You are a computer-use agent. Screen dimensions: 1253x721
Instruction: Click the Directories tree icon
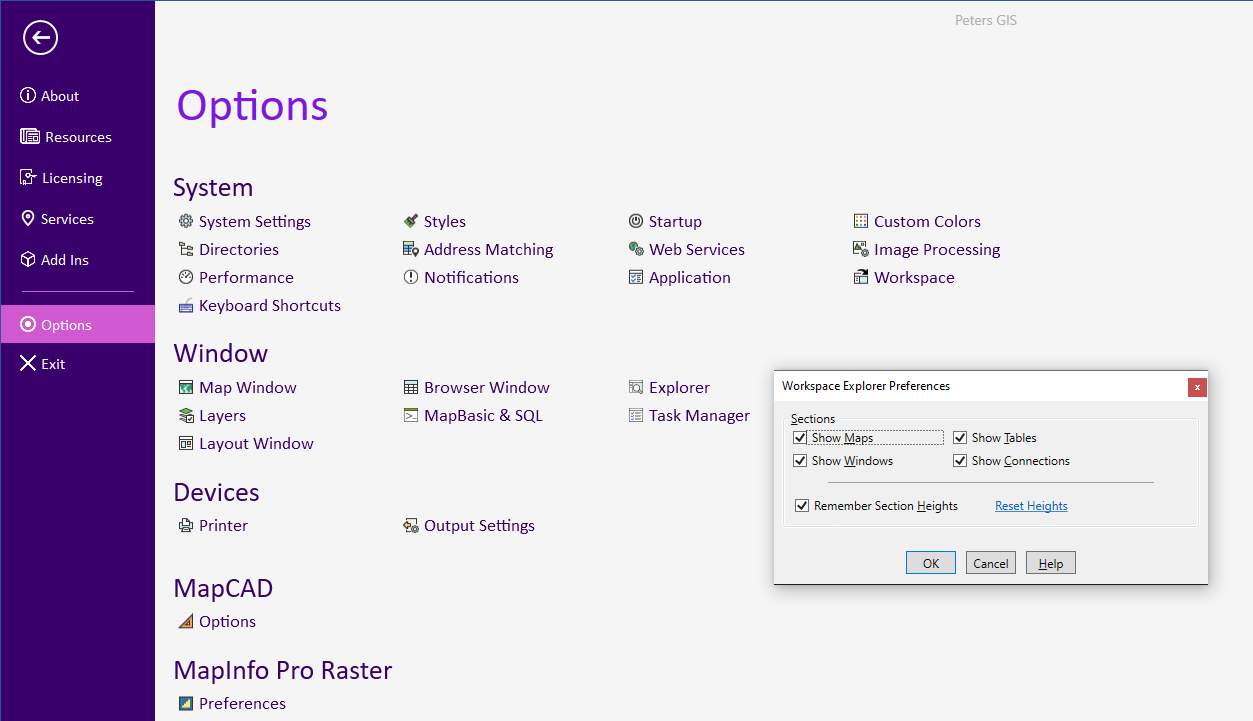(186, 249)
